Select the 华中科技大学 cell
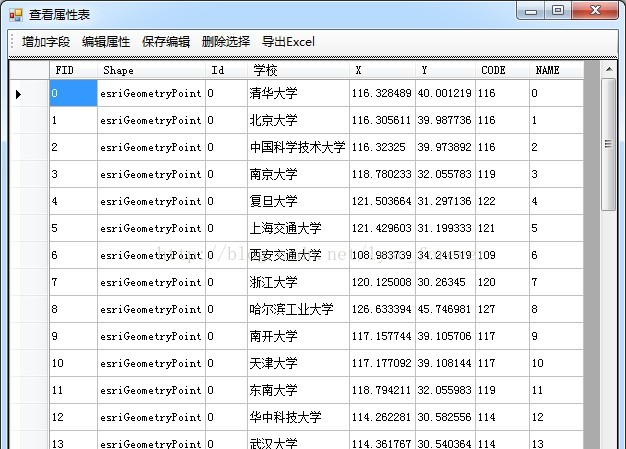The width and height of the screenshot is (626, 449). [298, 417]
